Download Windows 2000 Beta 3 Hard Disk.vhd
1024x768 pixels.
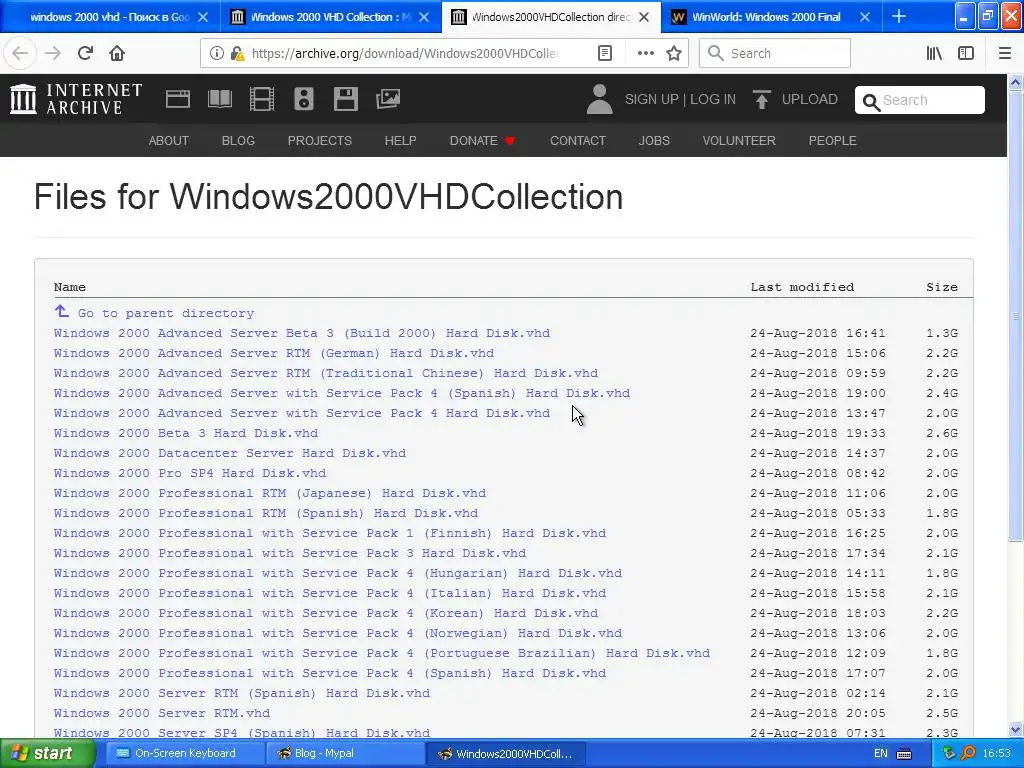point(186,432)
